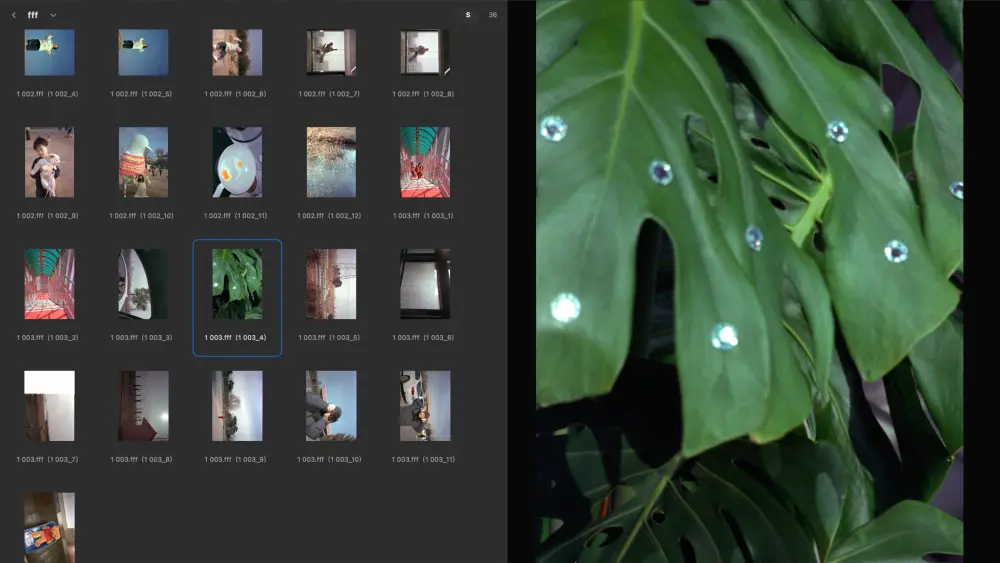Click file name 1 002.fff (1 002_11)
The height and width of the screenshot is (563, 1000).
coord(235,216)
